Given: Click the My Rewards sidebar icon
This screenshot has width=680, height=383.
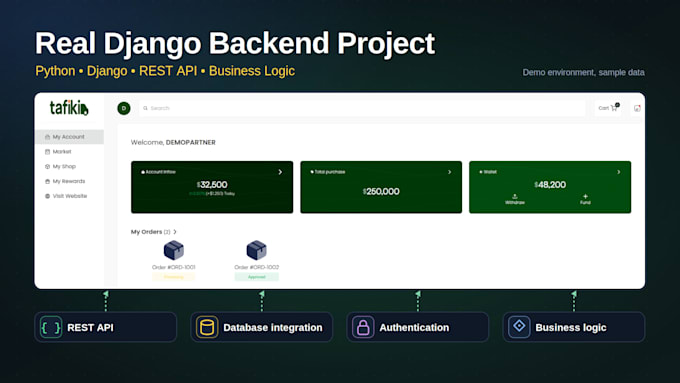Looking at the screenshot, I should pos(47,181).
